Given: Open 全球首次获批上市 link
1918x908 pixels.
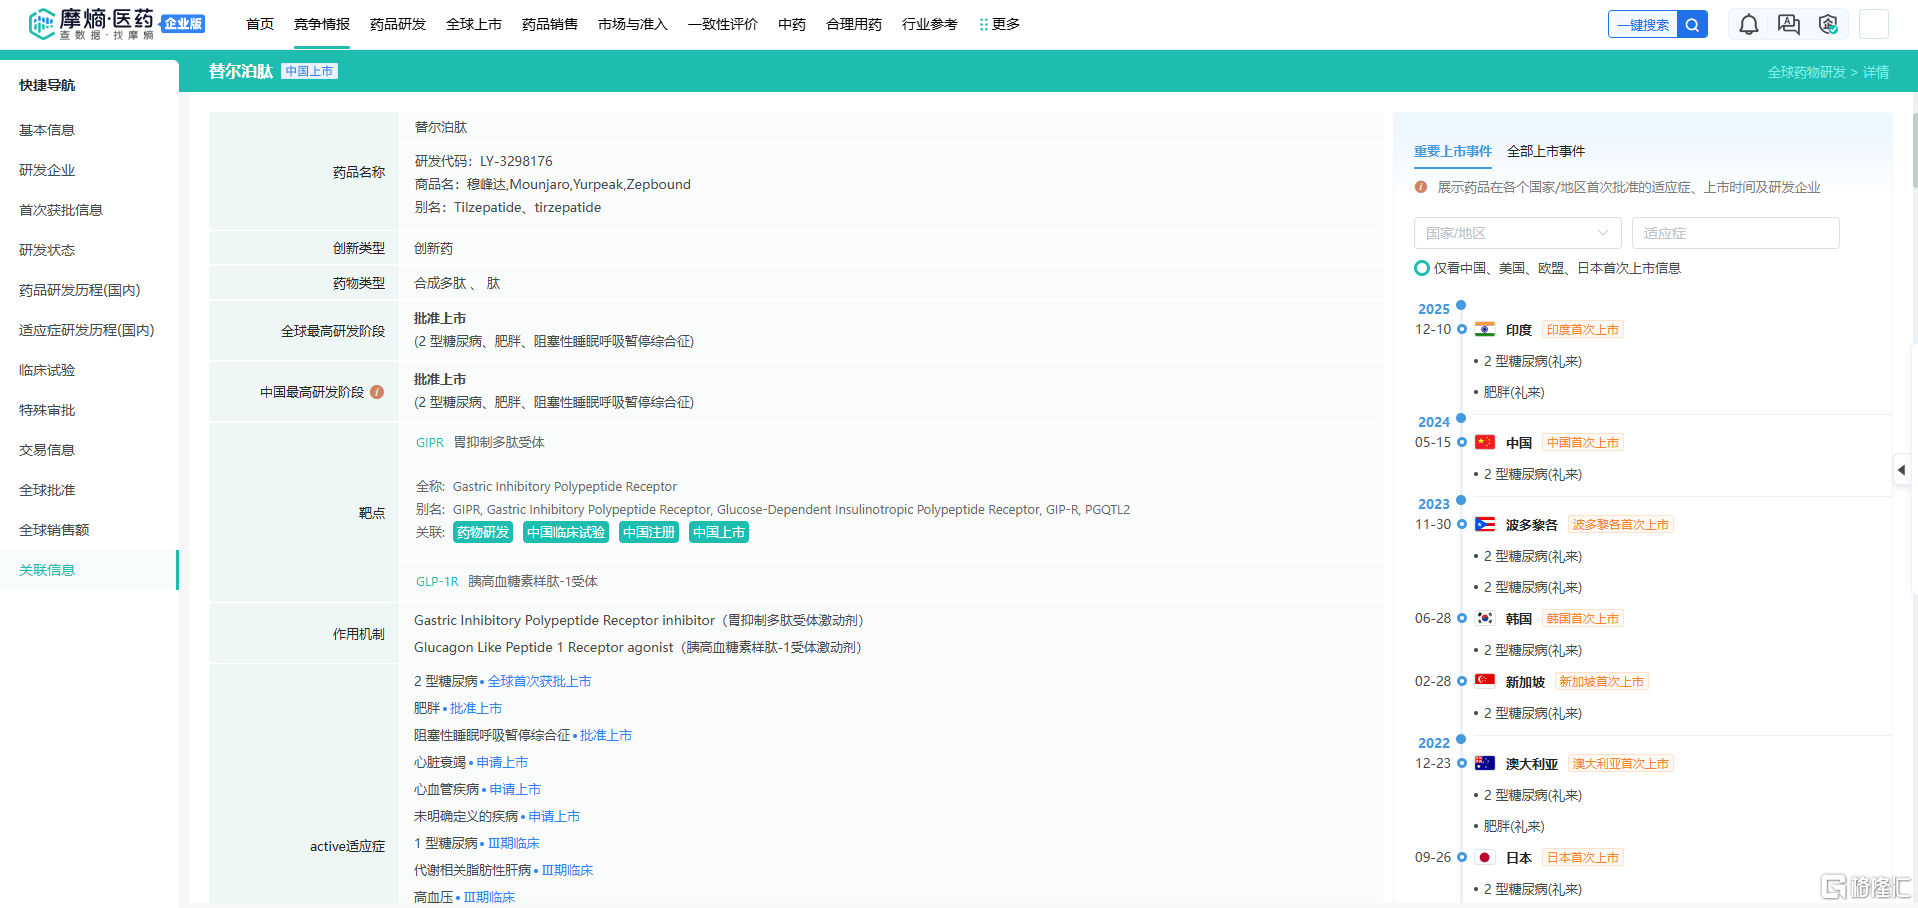Looking at the screenshot, I should 539,681.
